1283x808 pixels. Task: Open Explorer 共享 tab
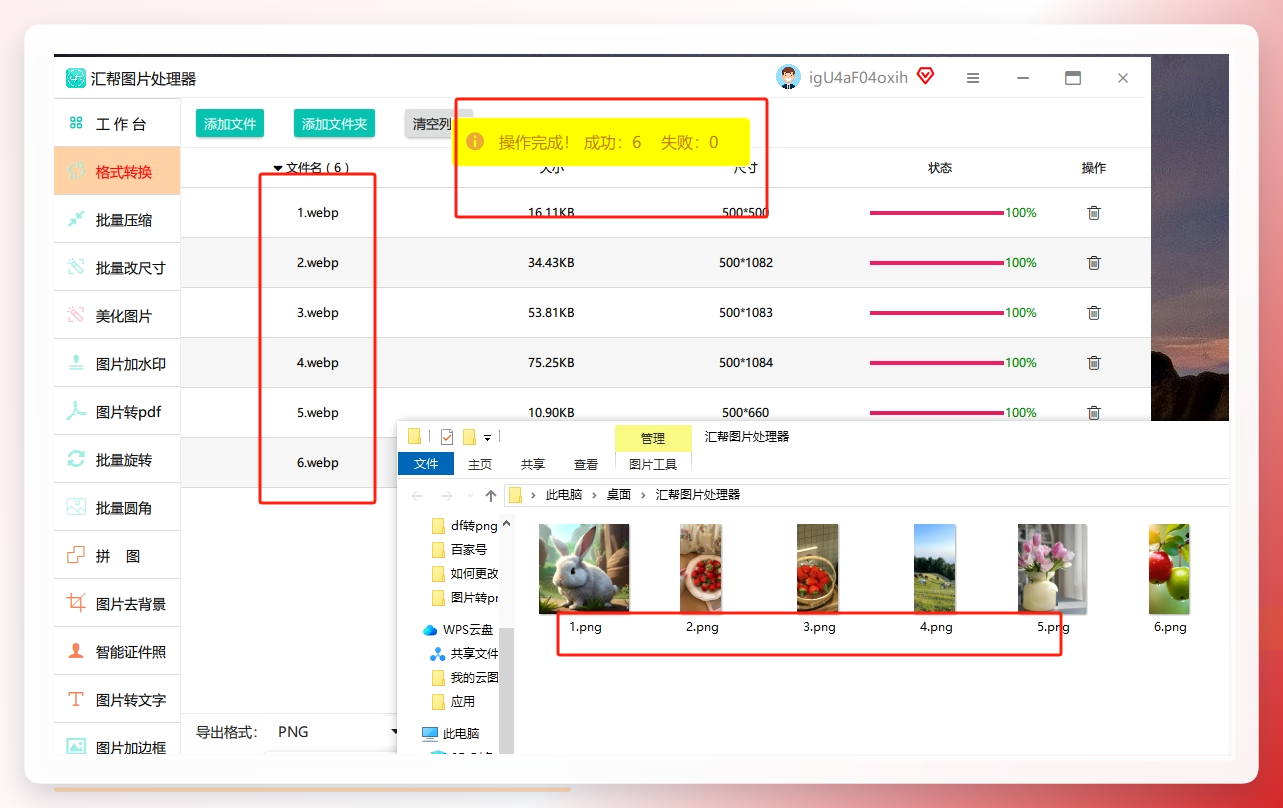533,464
